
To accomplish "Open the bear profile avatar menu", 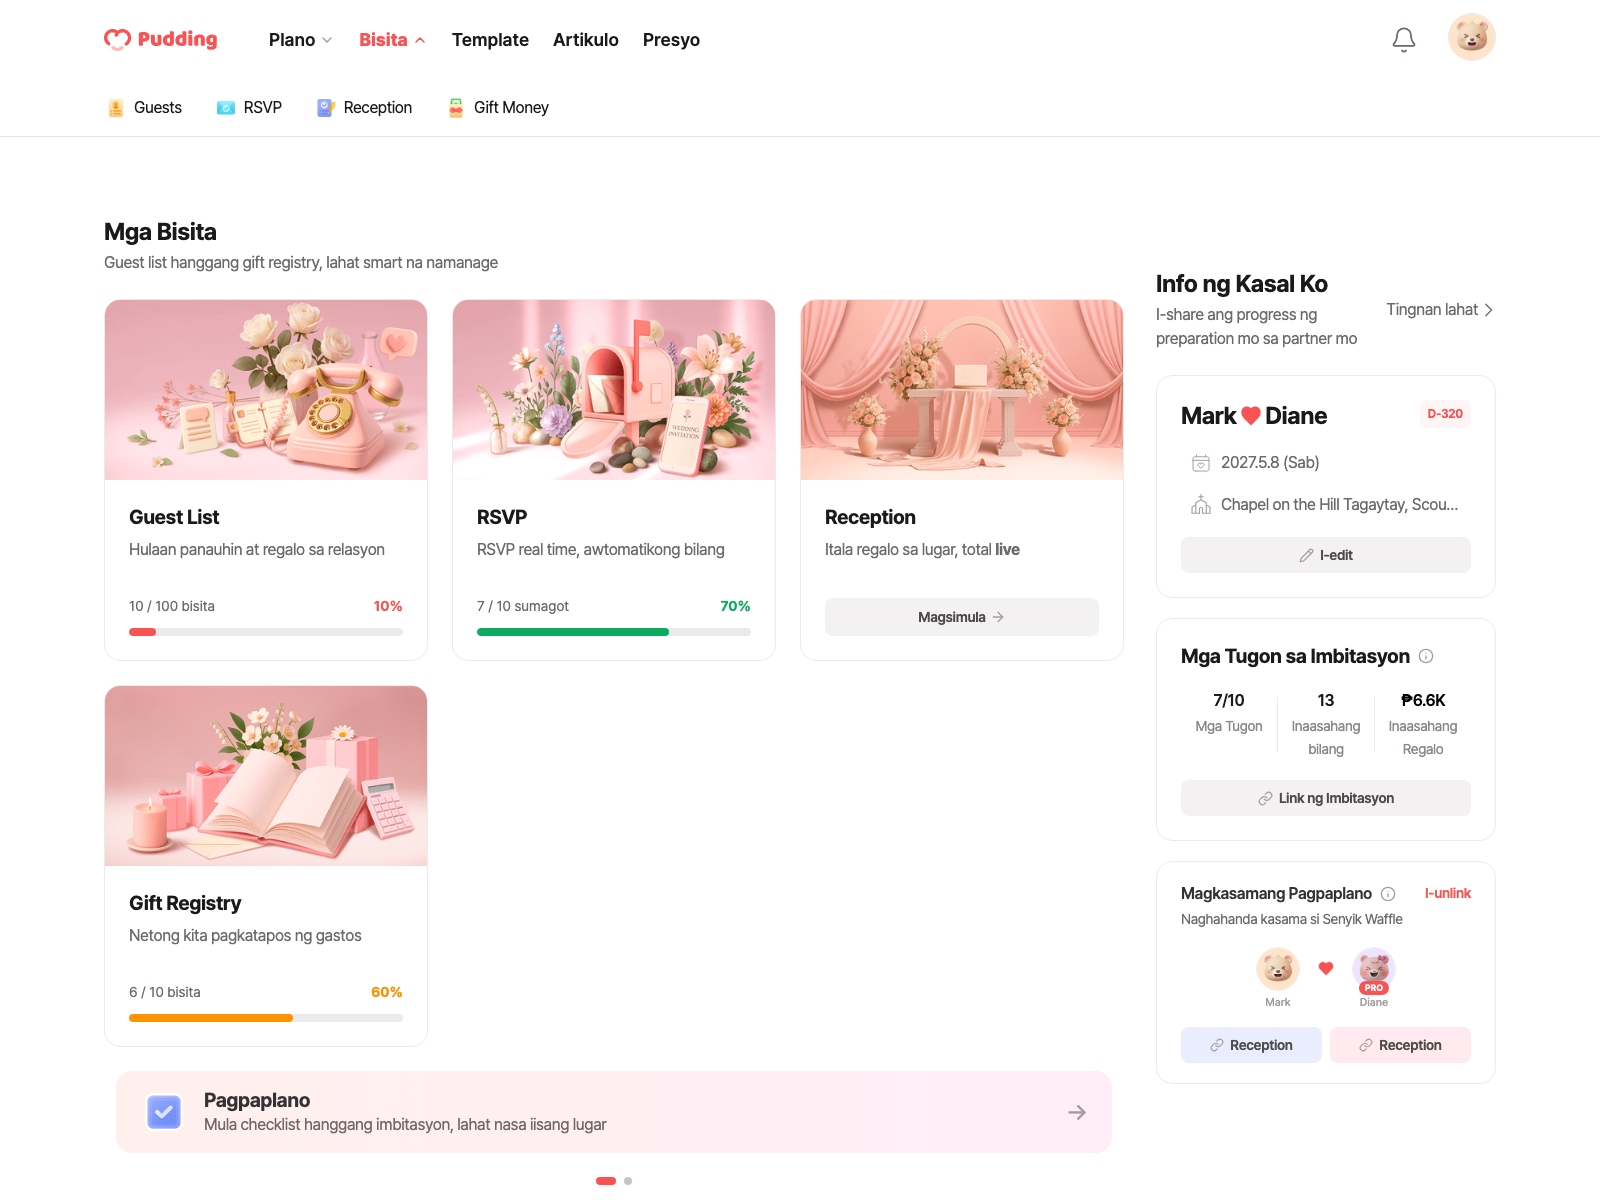I will click(x=1472, y=37).
